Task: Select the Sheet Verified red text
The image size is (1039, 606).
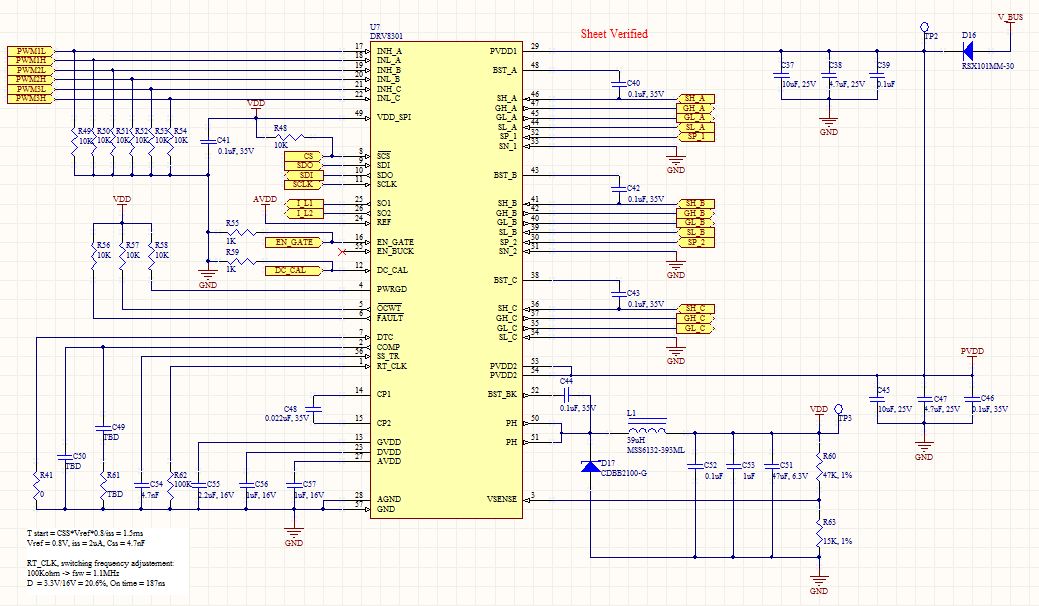Action: [614, 33]
